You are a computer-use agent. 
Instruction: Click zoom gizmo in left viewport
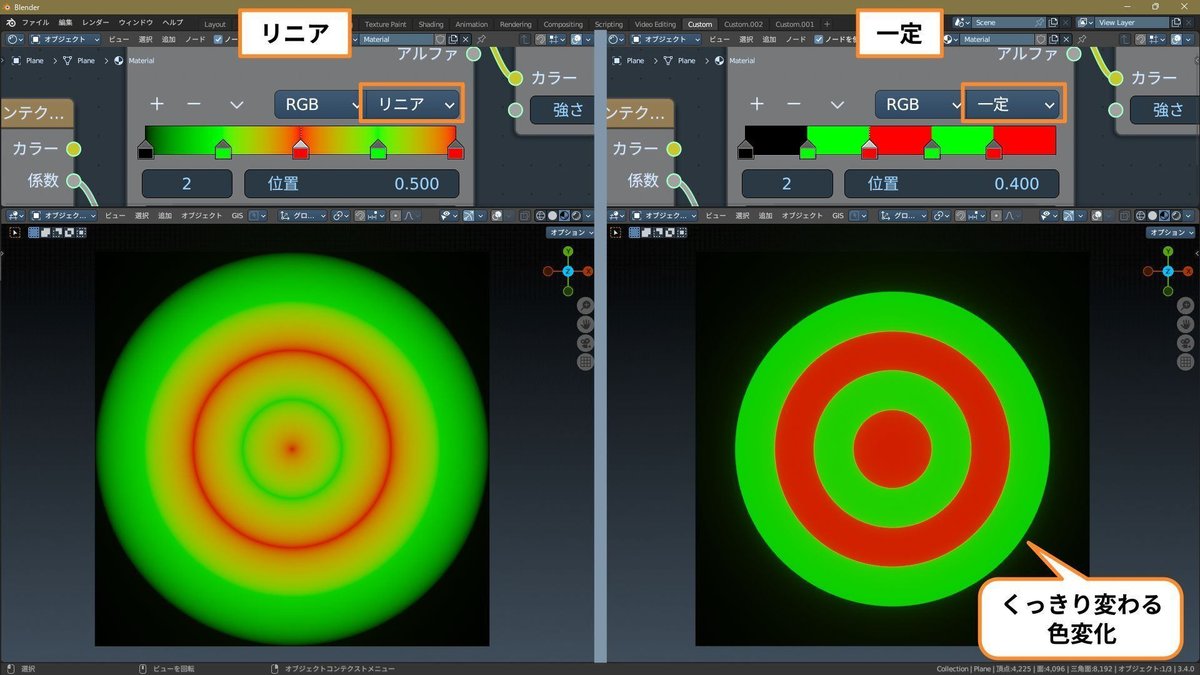click(x=585, y=306)
